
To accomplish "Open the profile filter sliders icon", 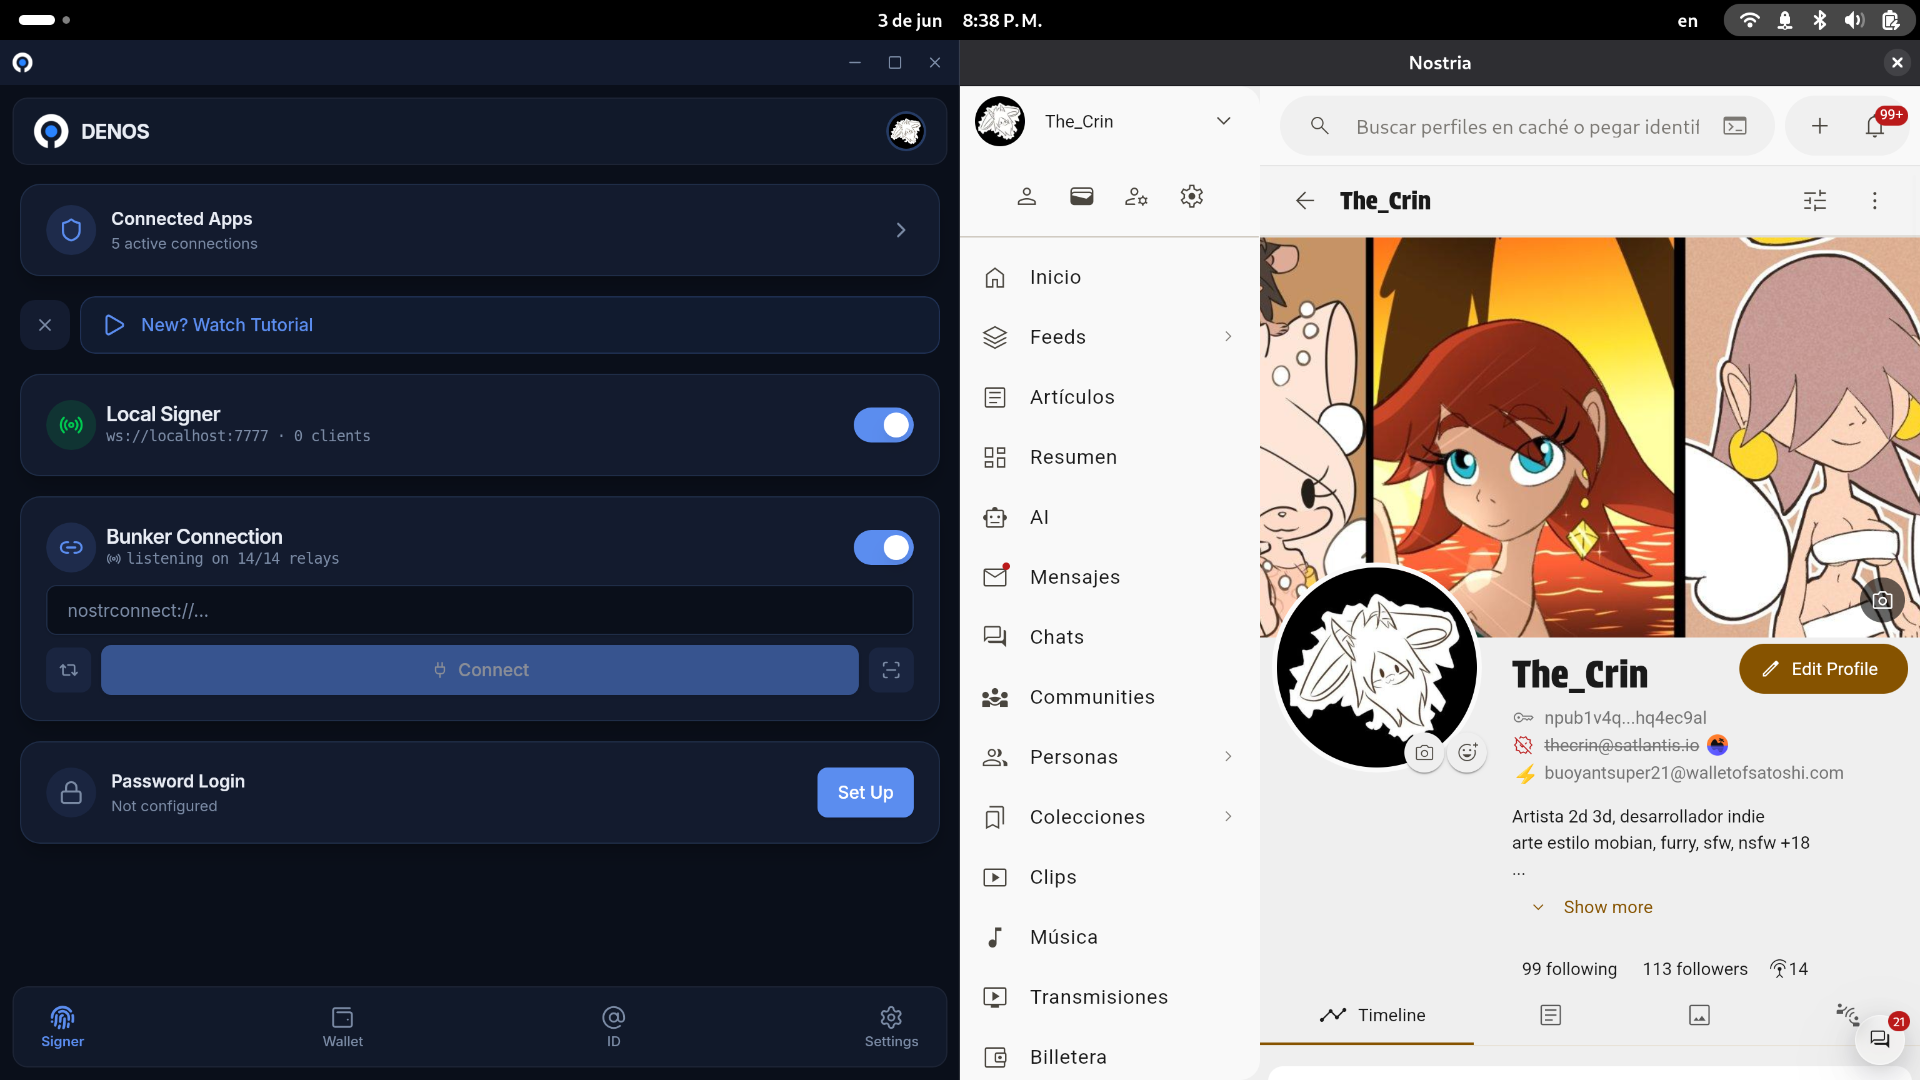I will tap(1815, 201).
